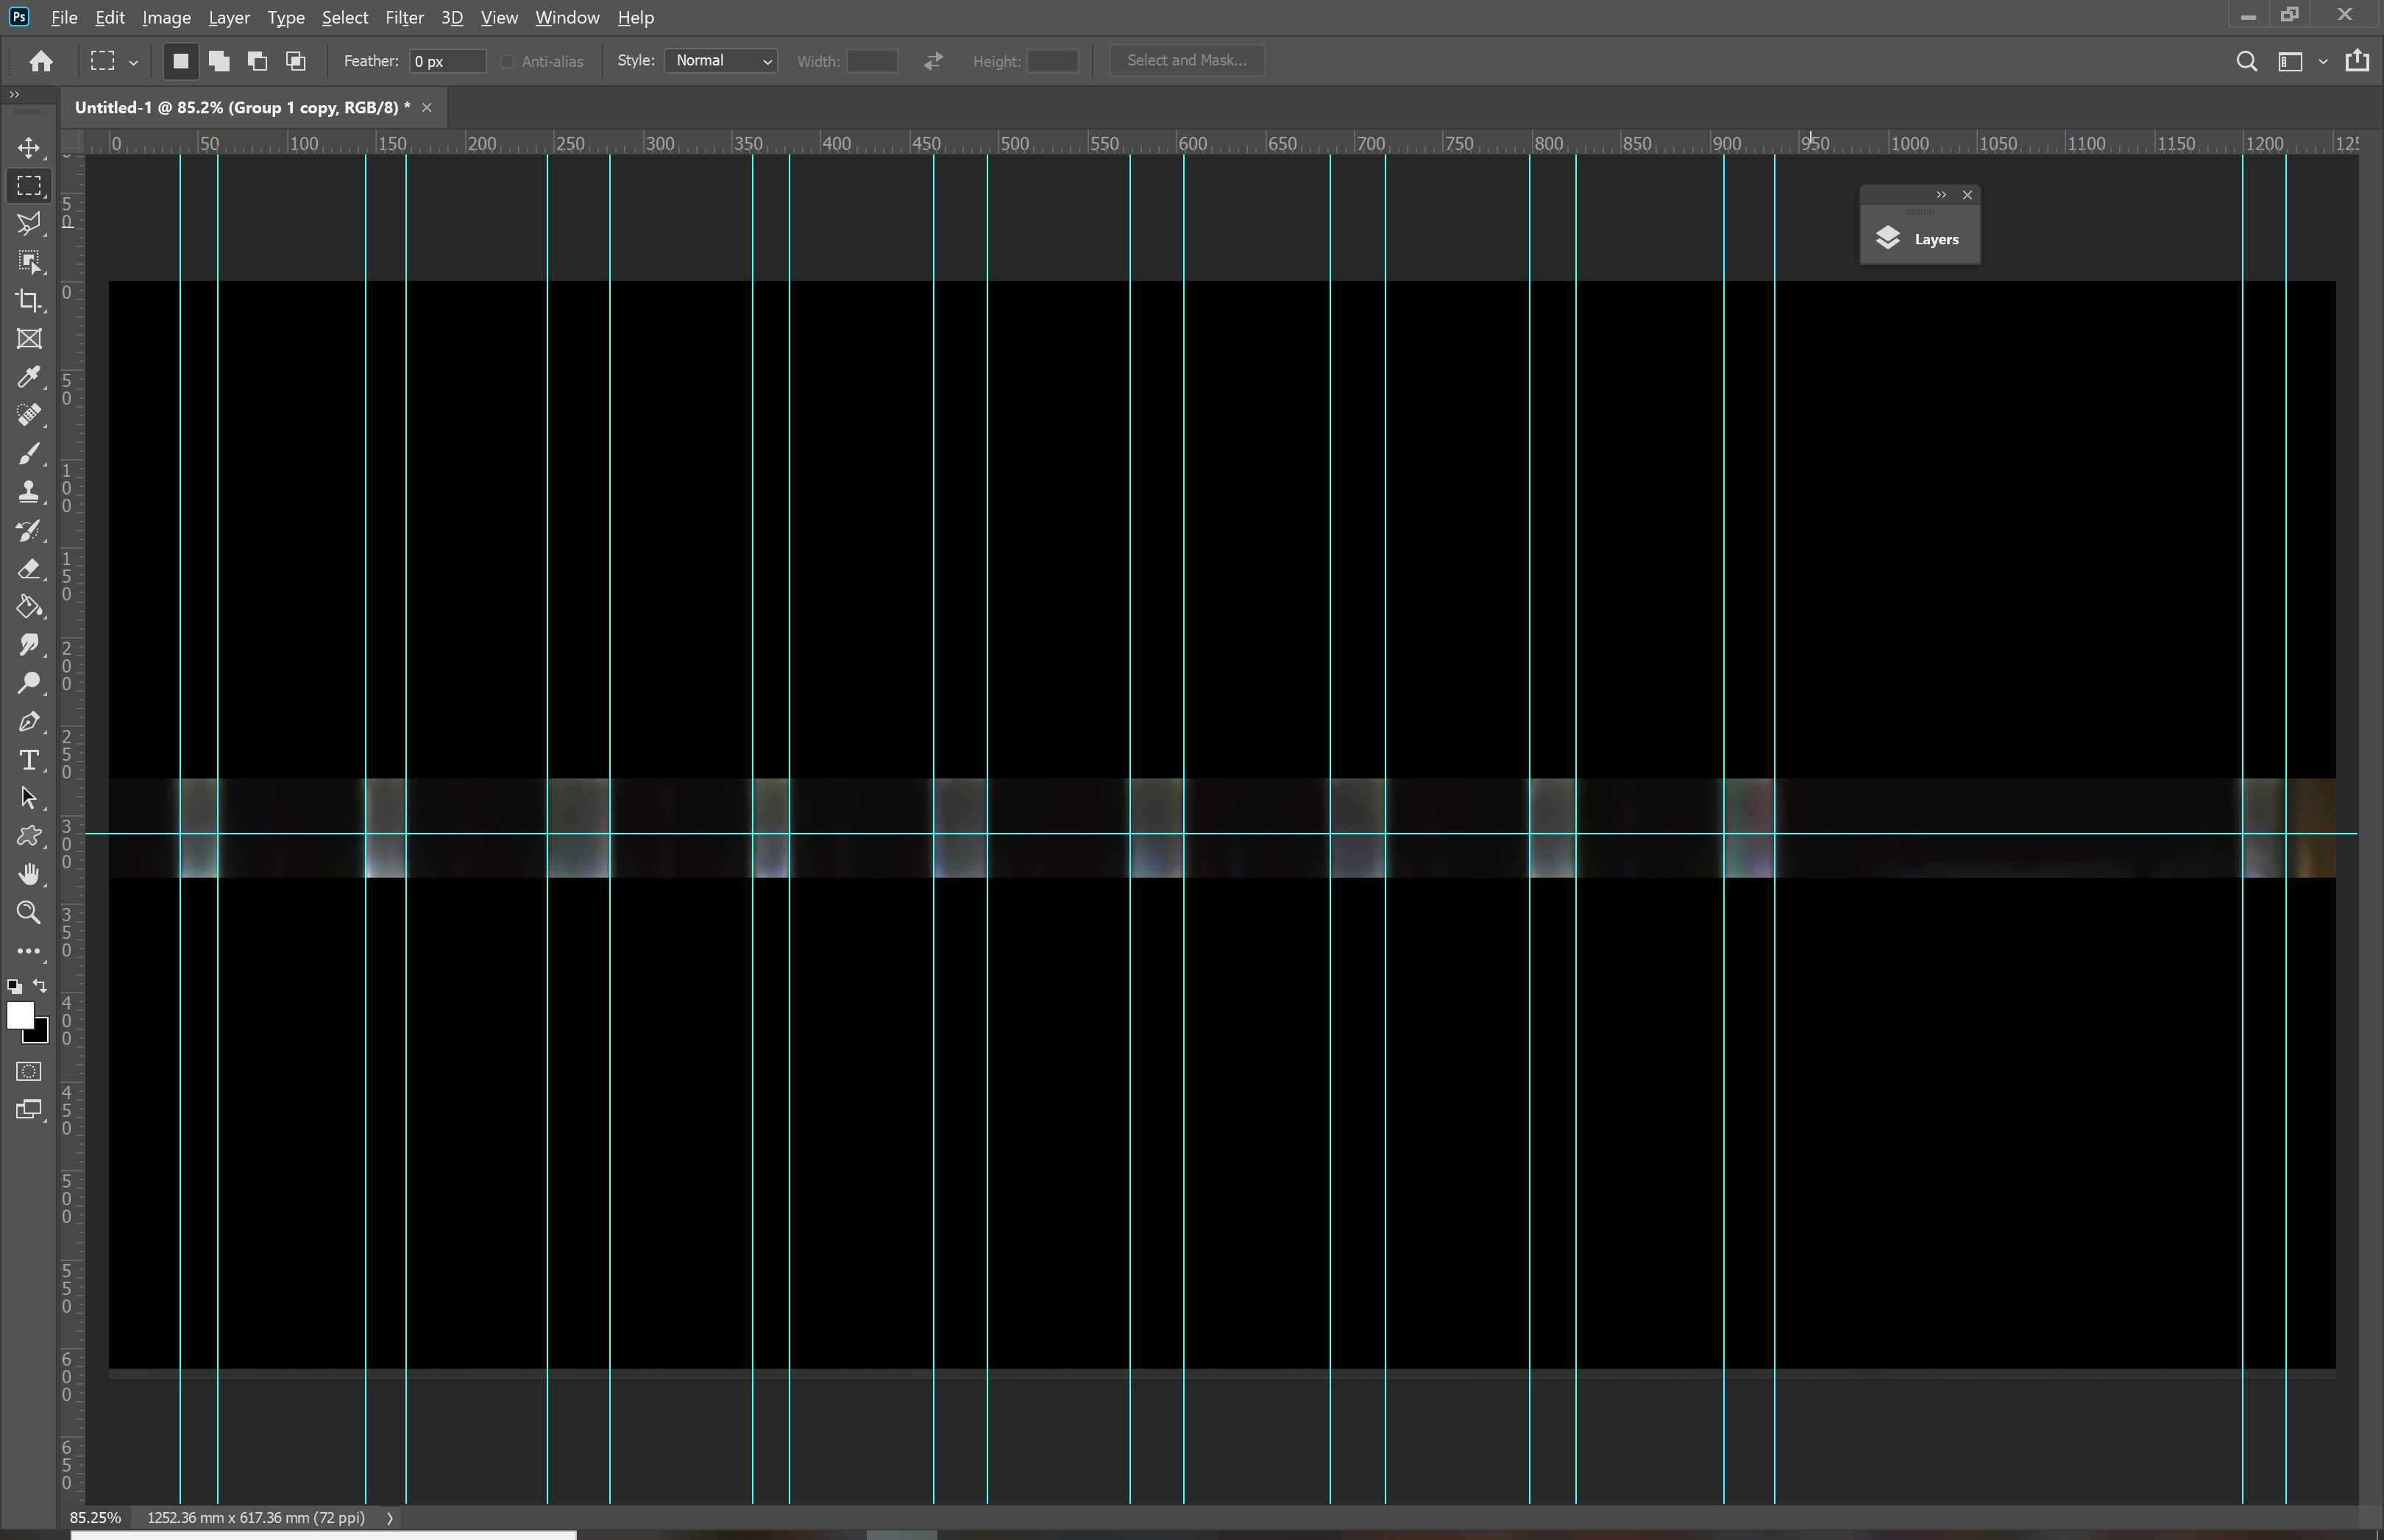2384x1540 pixels.
Task: Select the Eraser tool
Action: coord(29,568)
